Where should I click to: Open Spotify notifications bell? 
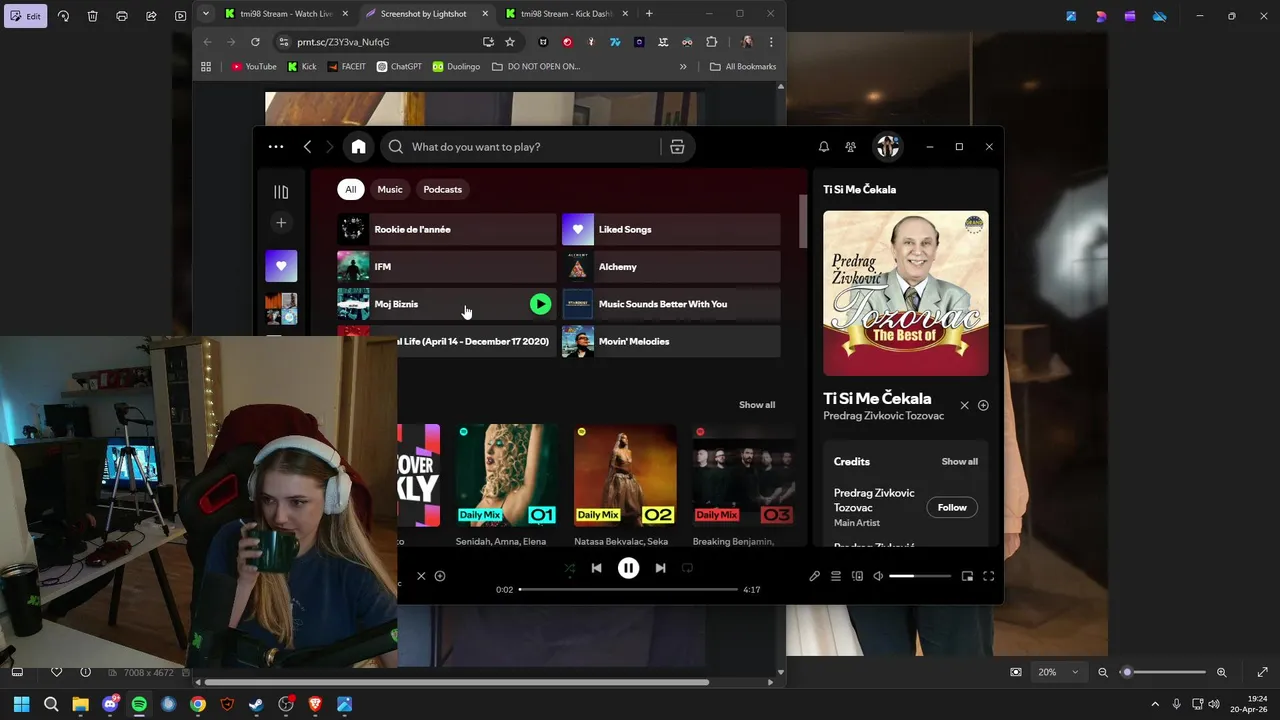pos(824,147)
